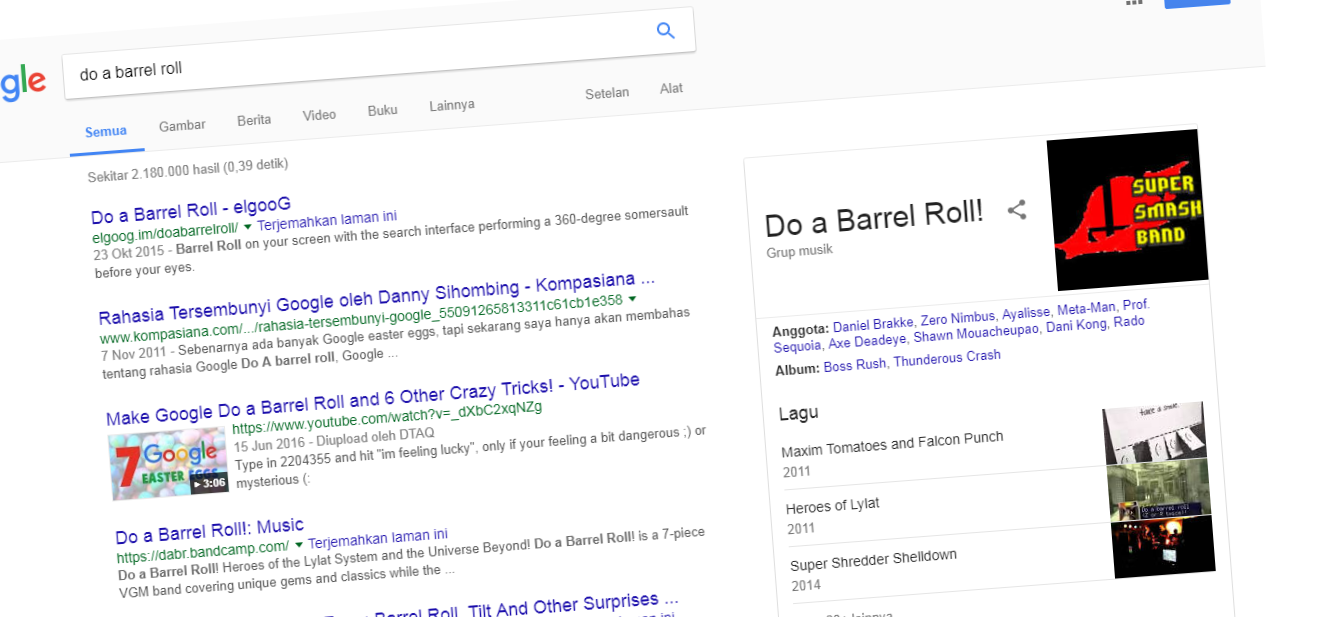Screen dimensions: 1338x617
Task: Open the Thunderous Crash album link
Action: [947, 359]
